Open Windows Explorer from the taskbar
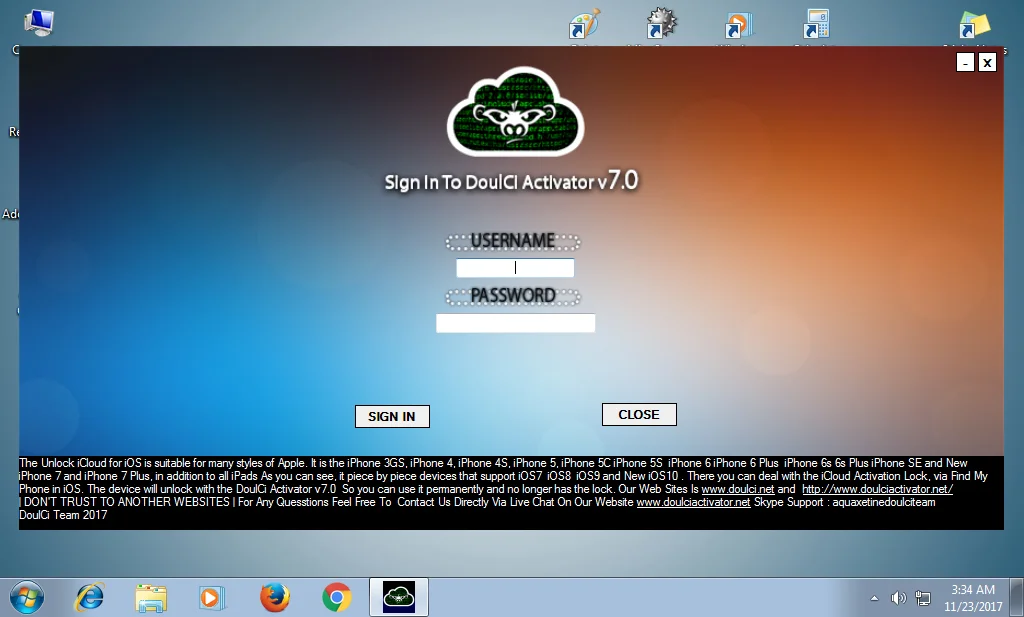 (x=151, y=597)
